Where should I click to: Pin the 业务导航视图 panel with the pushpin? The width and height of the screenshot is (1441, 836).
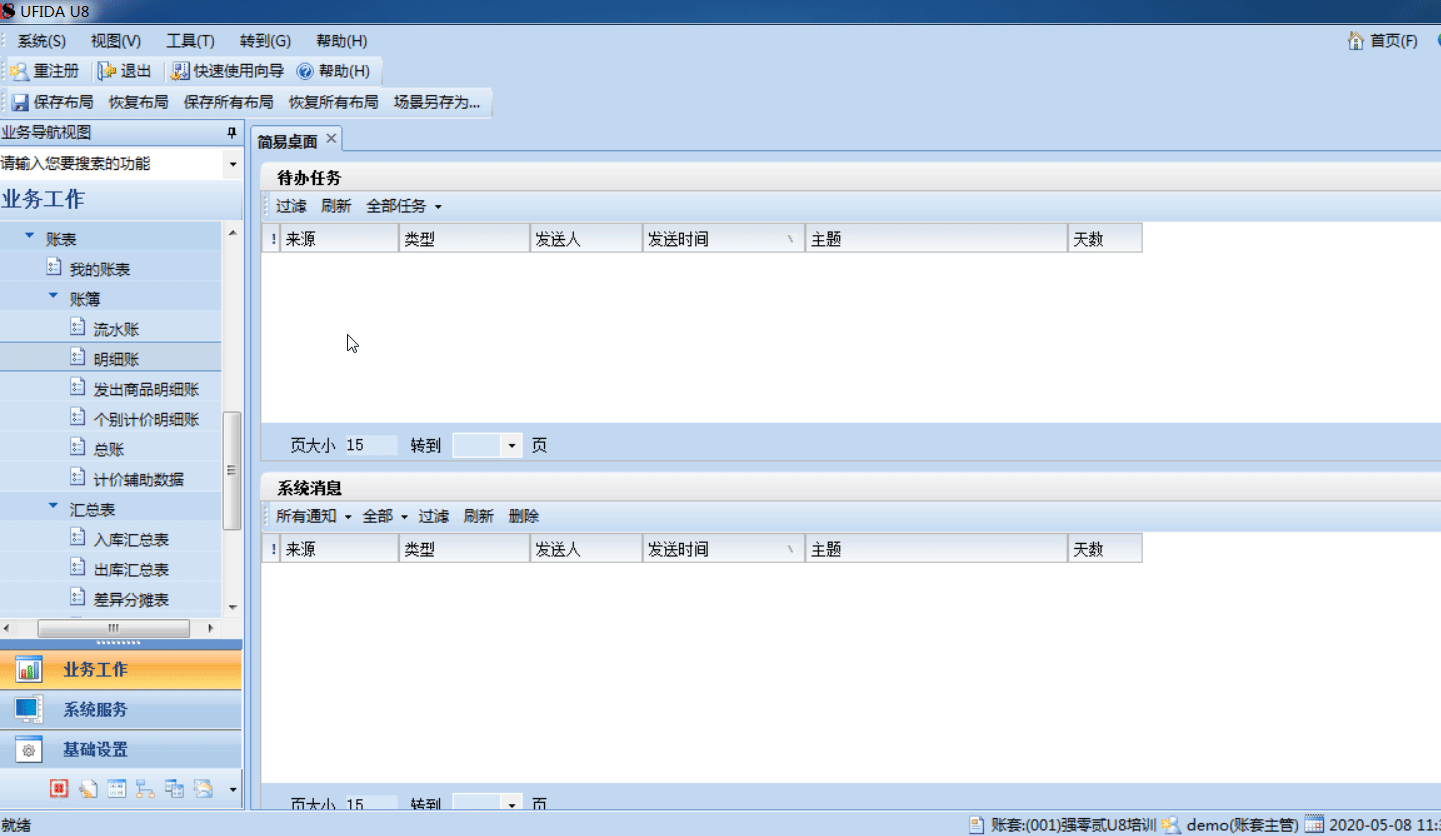pyautogui.click(x=232, y=133)
